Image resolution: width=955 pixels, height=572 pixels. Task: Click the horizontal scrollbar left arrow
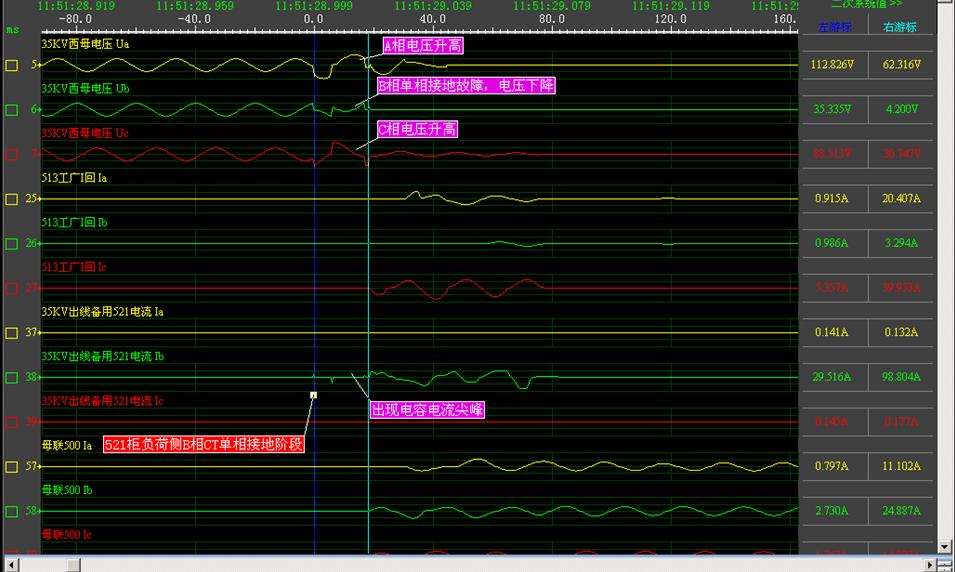click(x=8, y=564)
